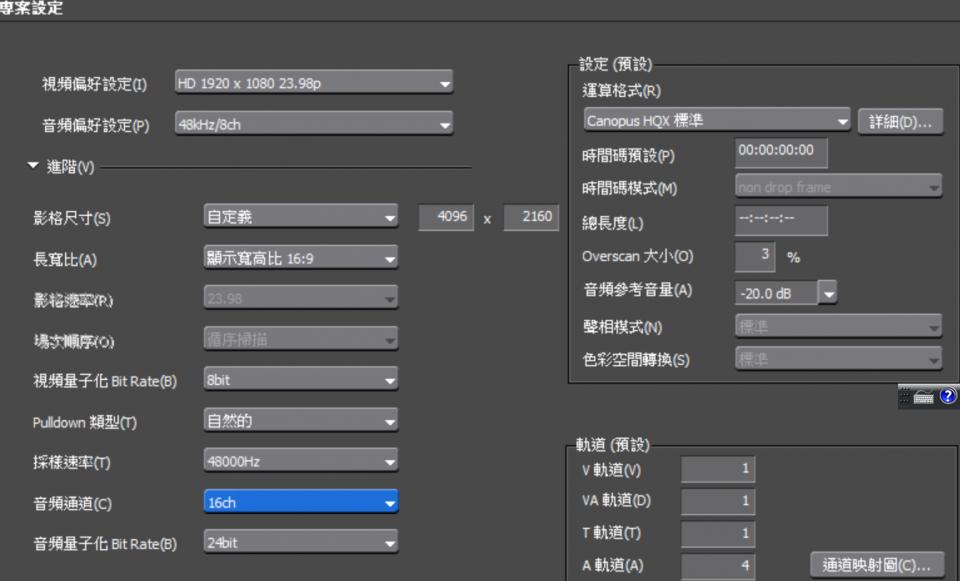Click the blue help question mark icon

(x=948, y=396)
